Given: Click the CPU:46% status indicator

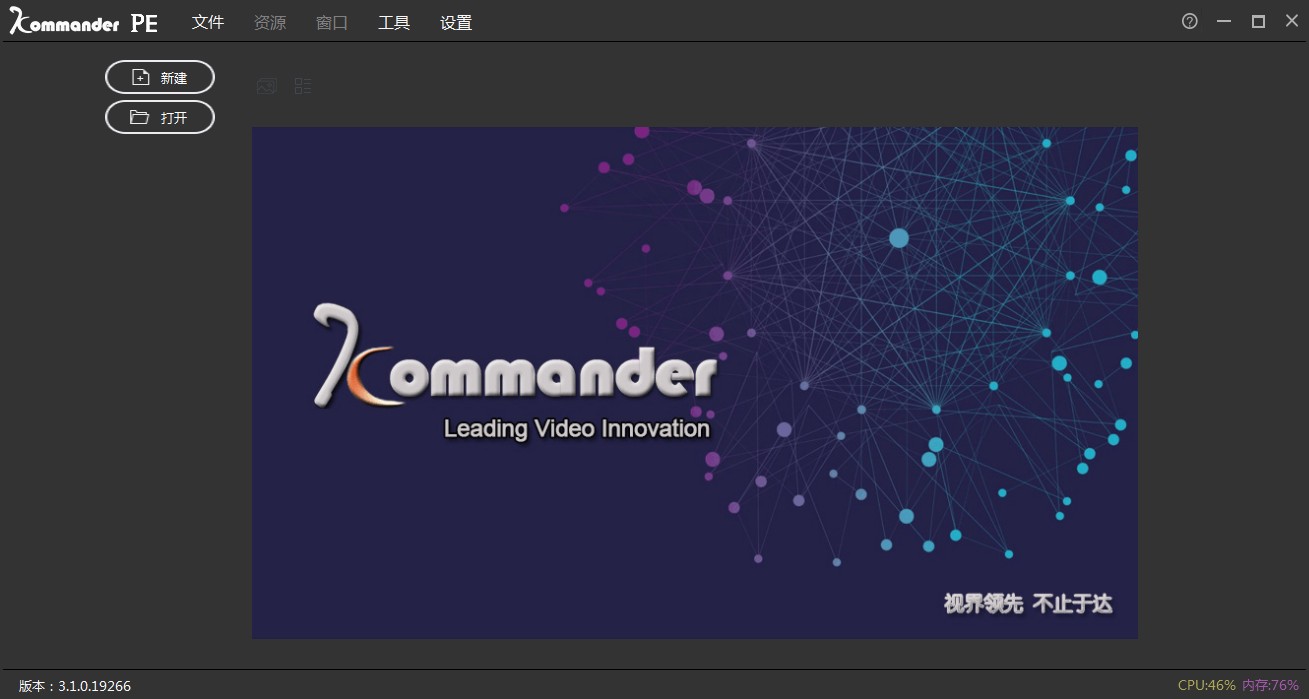Looking at the screenshot, I should [1207, 686].
